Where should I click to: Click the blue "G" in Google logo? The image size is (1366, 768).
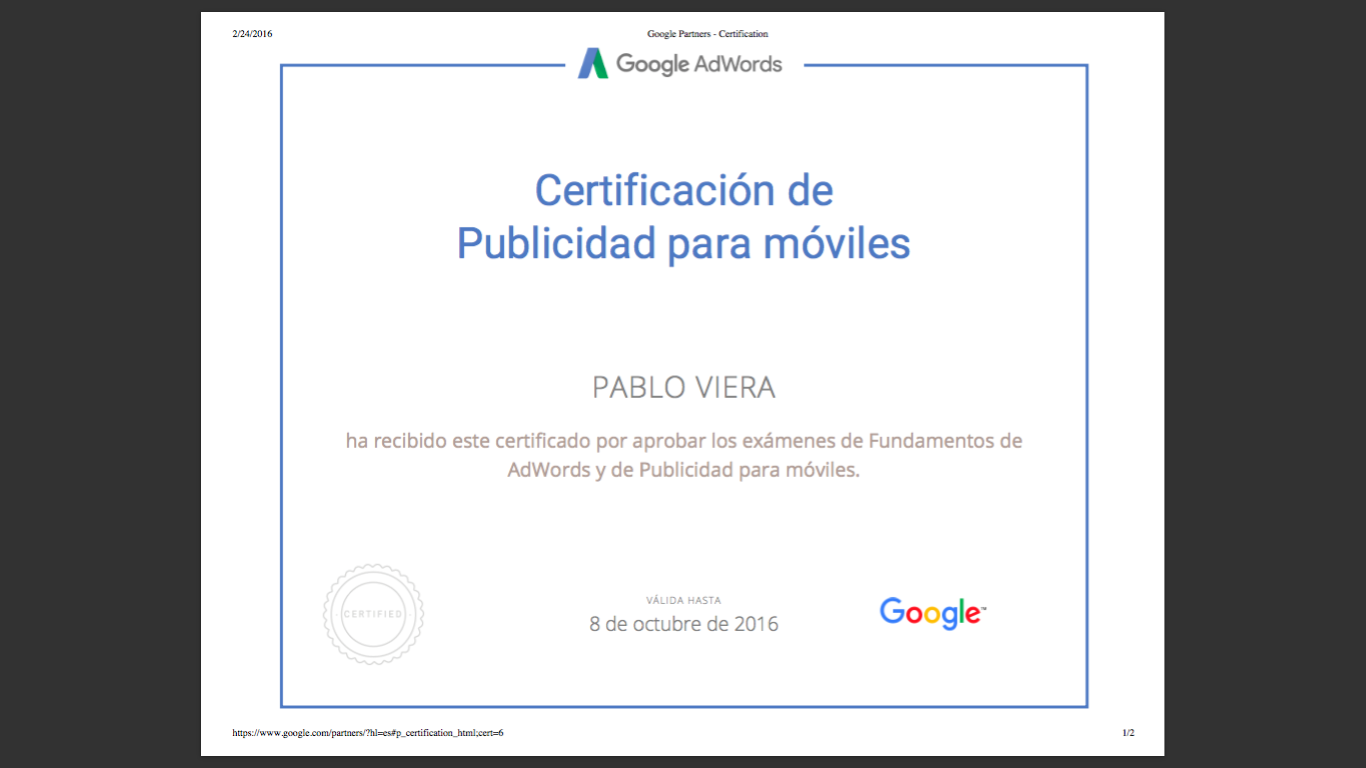892,611
